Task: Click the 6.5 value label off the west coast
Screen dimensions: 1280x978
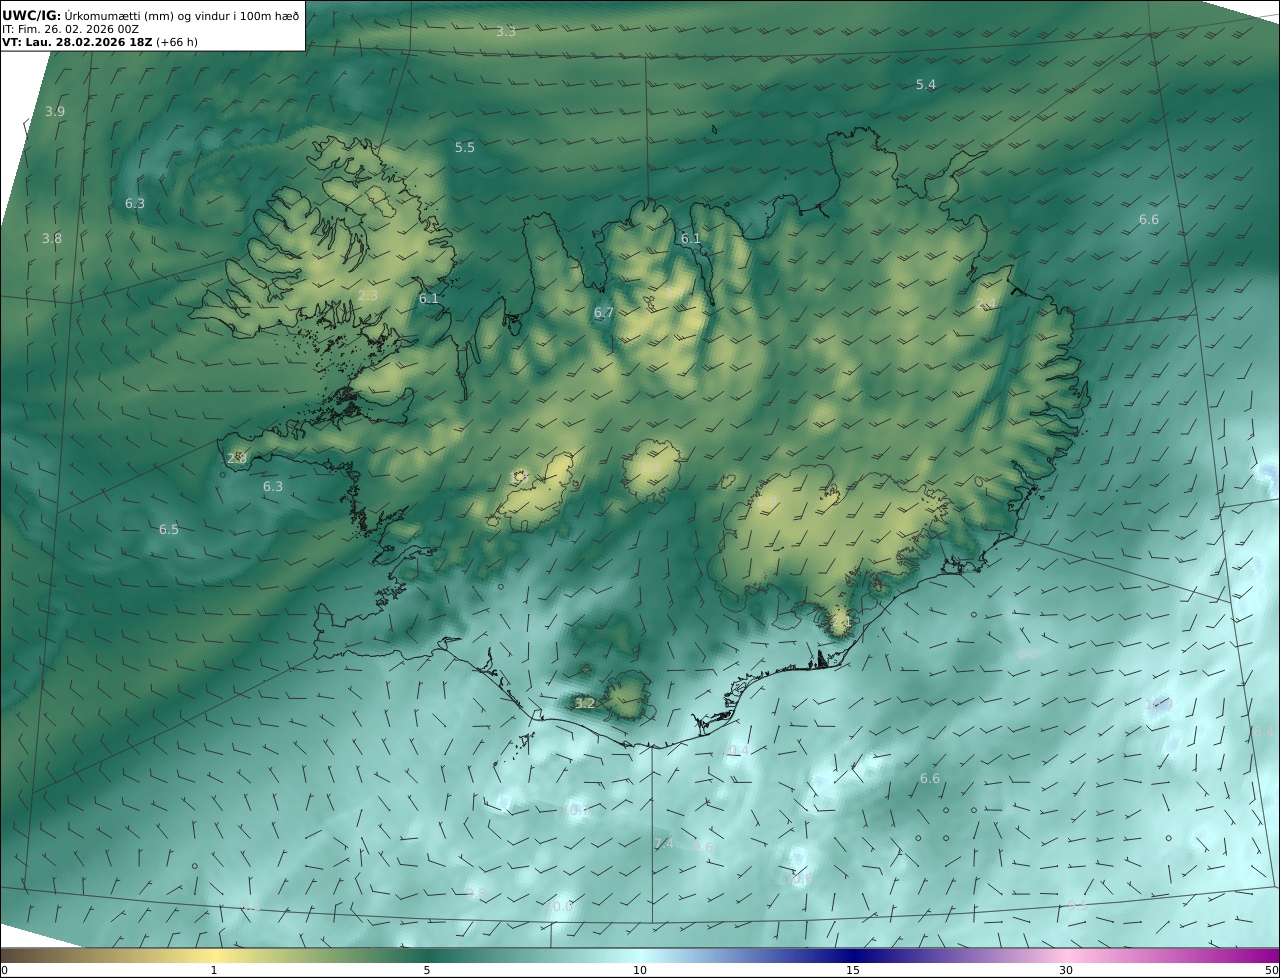Action: click(169, 530)
